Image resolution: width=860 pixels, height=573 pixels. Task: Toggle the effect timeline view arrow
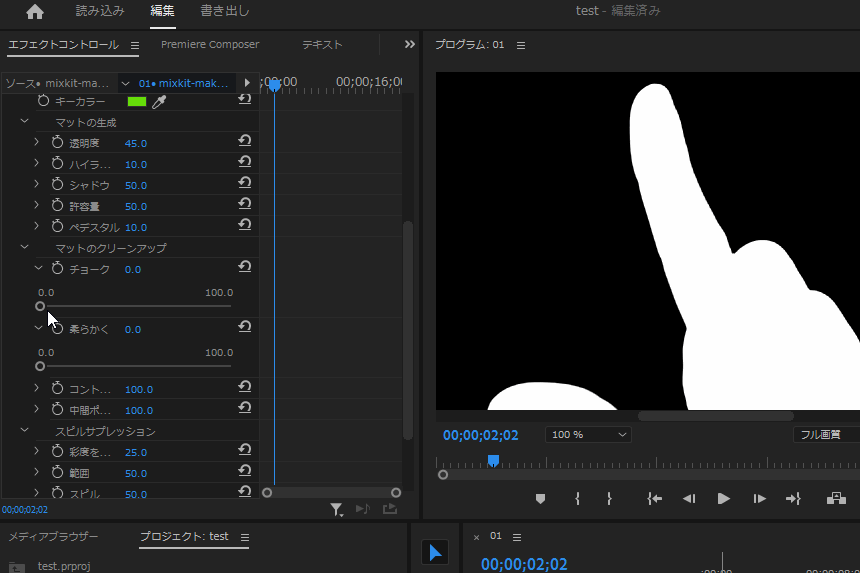[x=247, y=83]
